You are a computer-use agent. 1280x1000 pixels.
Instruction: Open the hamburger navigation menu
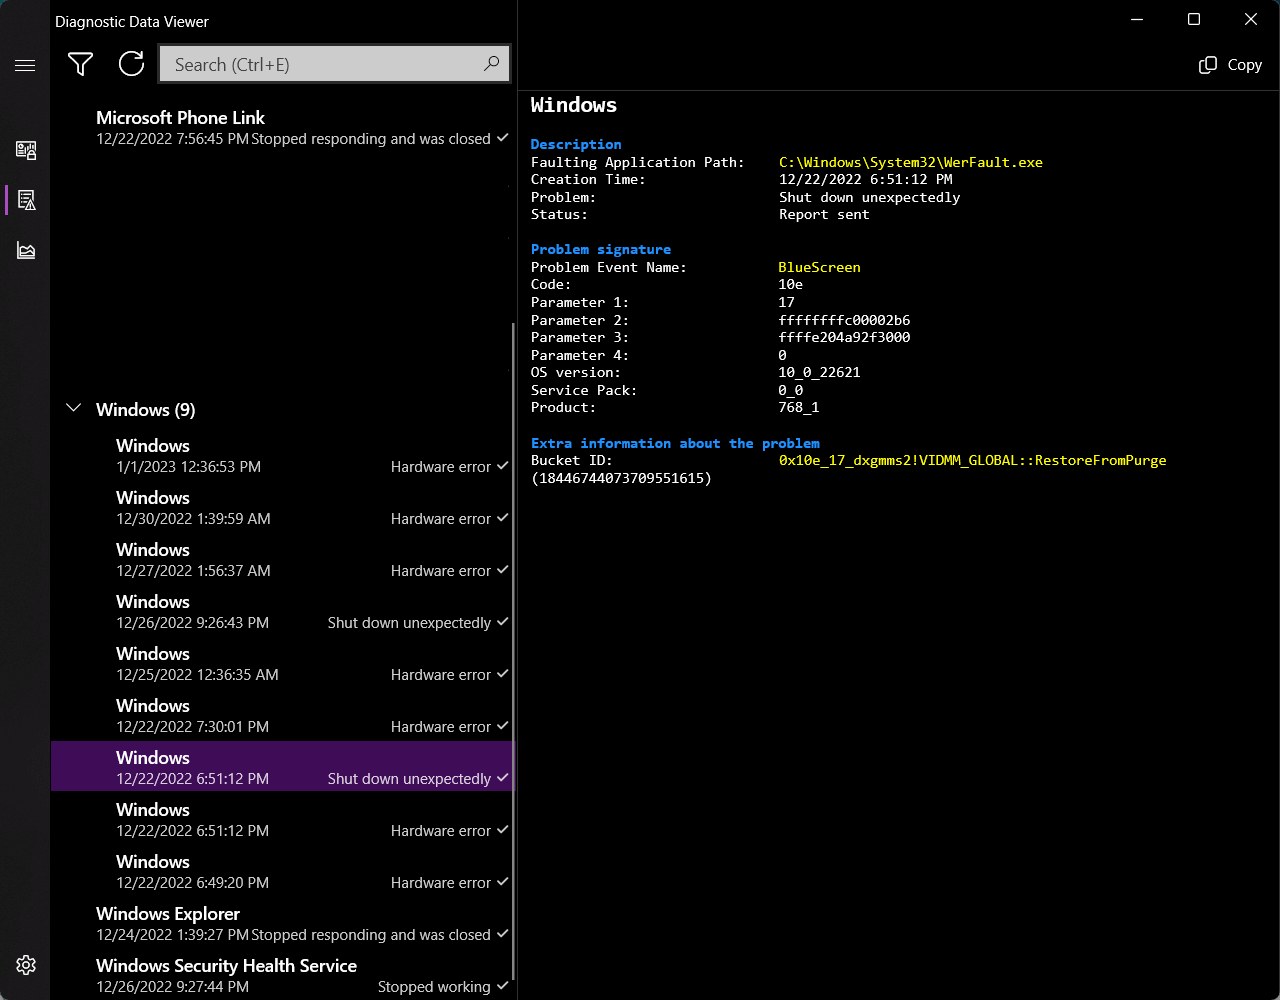point(25,65)
